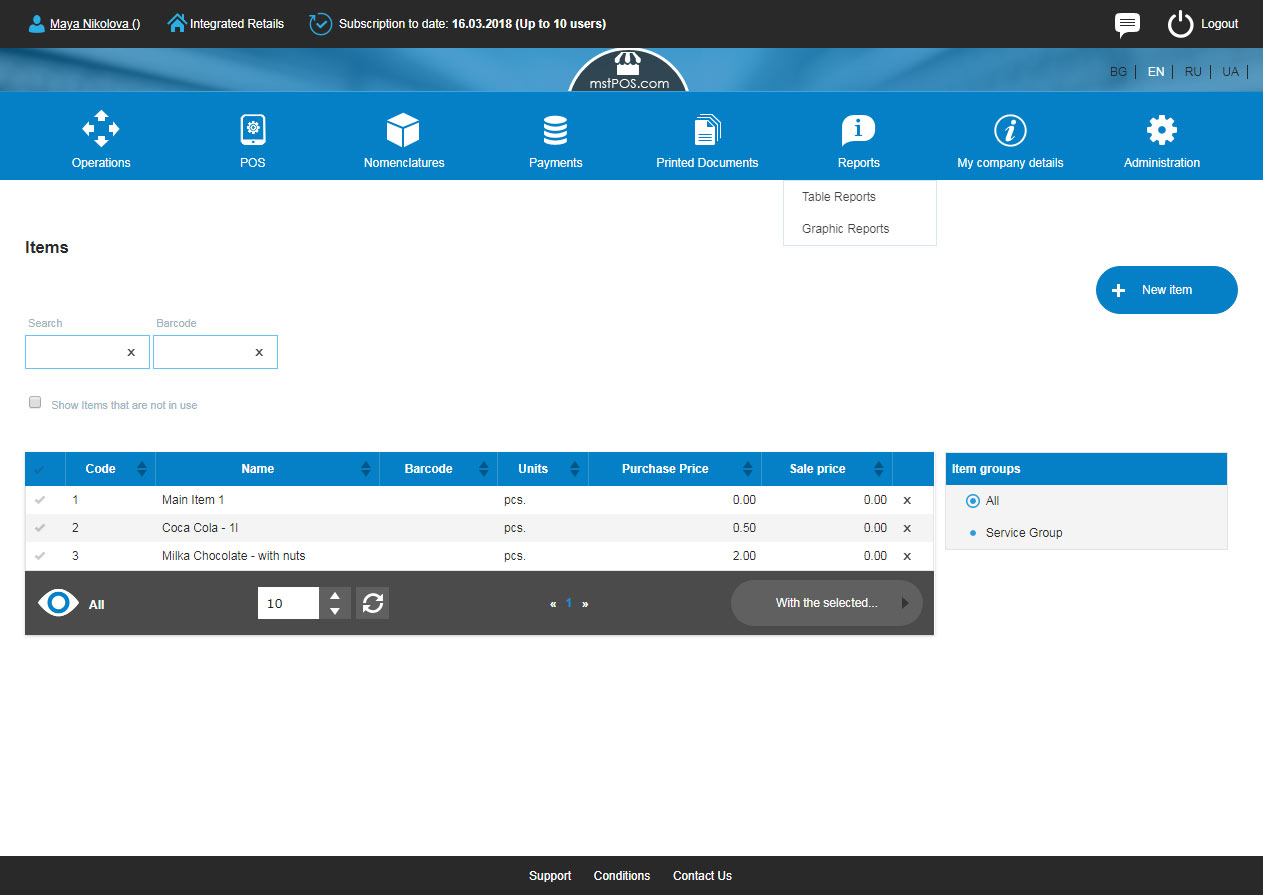
Task: Sort by Purchase Price column arrows
Action: click(x=747, y=469)
